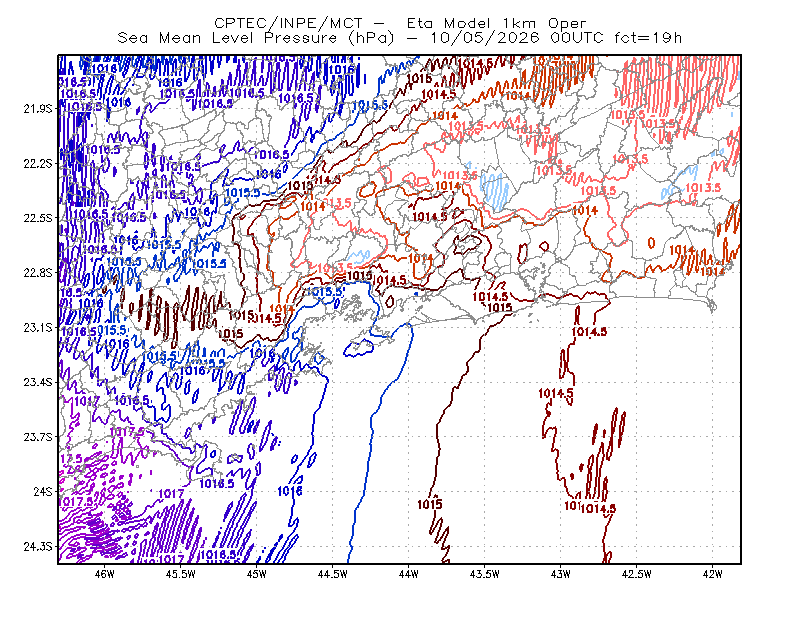Click the 'Eta Model 1km Oper' title text

[x=496, y=23]
